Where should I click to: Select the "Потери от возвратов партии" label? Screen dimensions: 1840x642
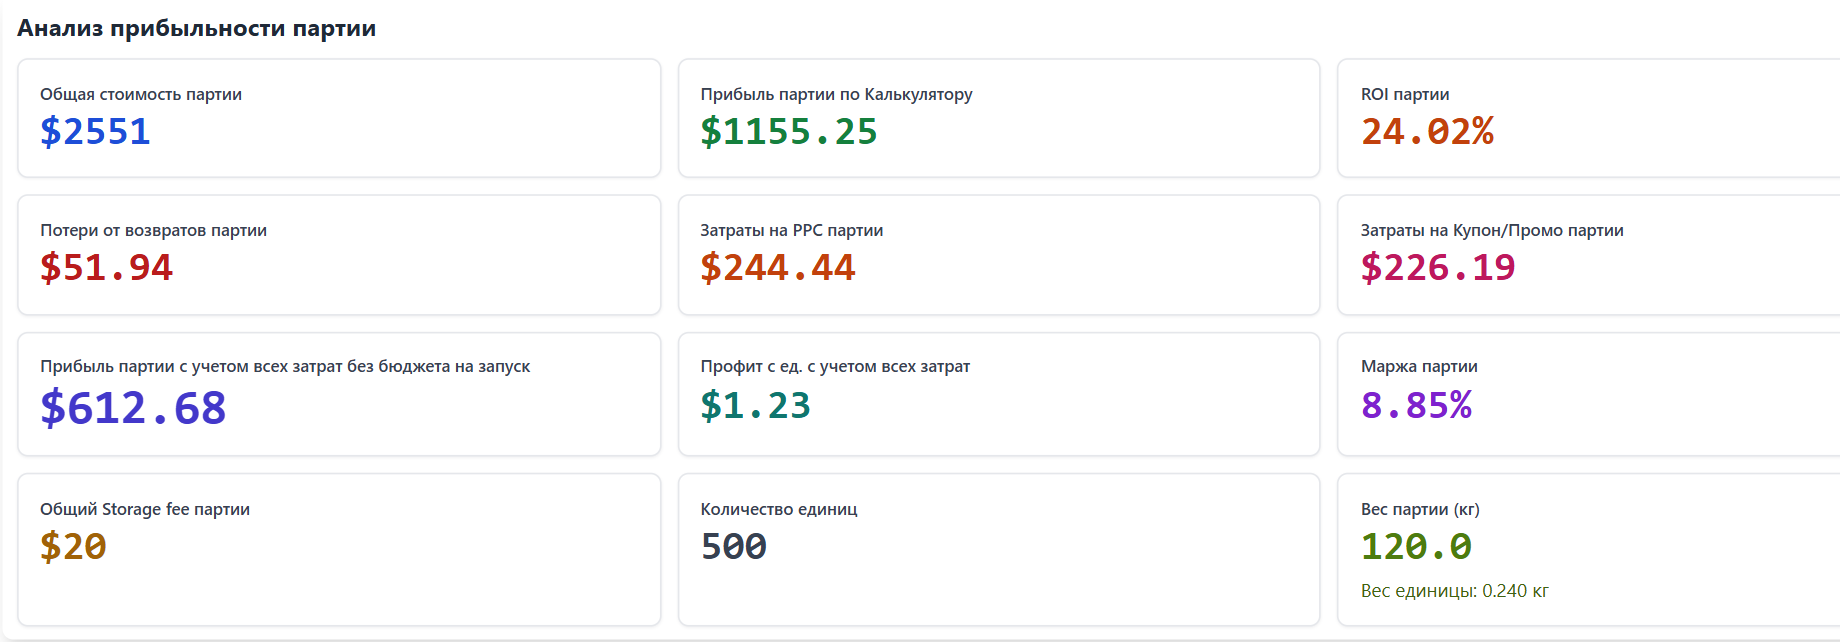coord(153,230)
